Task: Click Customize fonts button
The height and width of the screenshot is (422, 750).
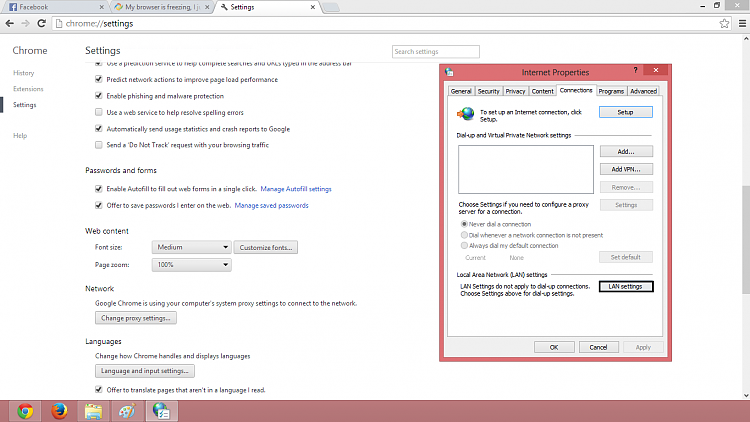Action: tap(266, 247)
